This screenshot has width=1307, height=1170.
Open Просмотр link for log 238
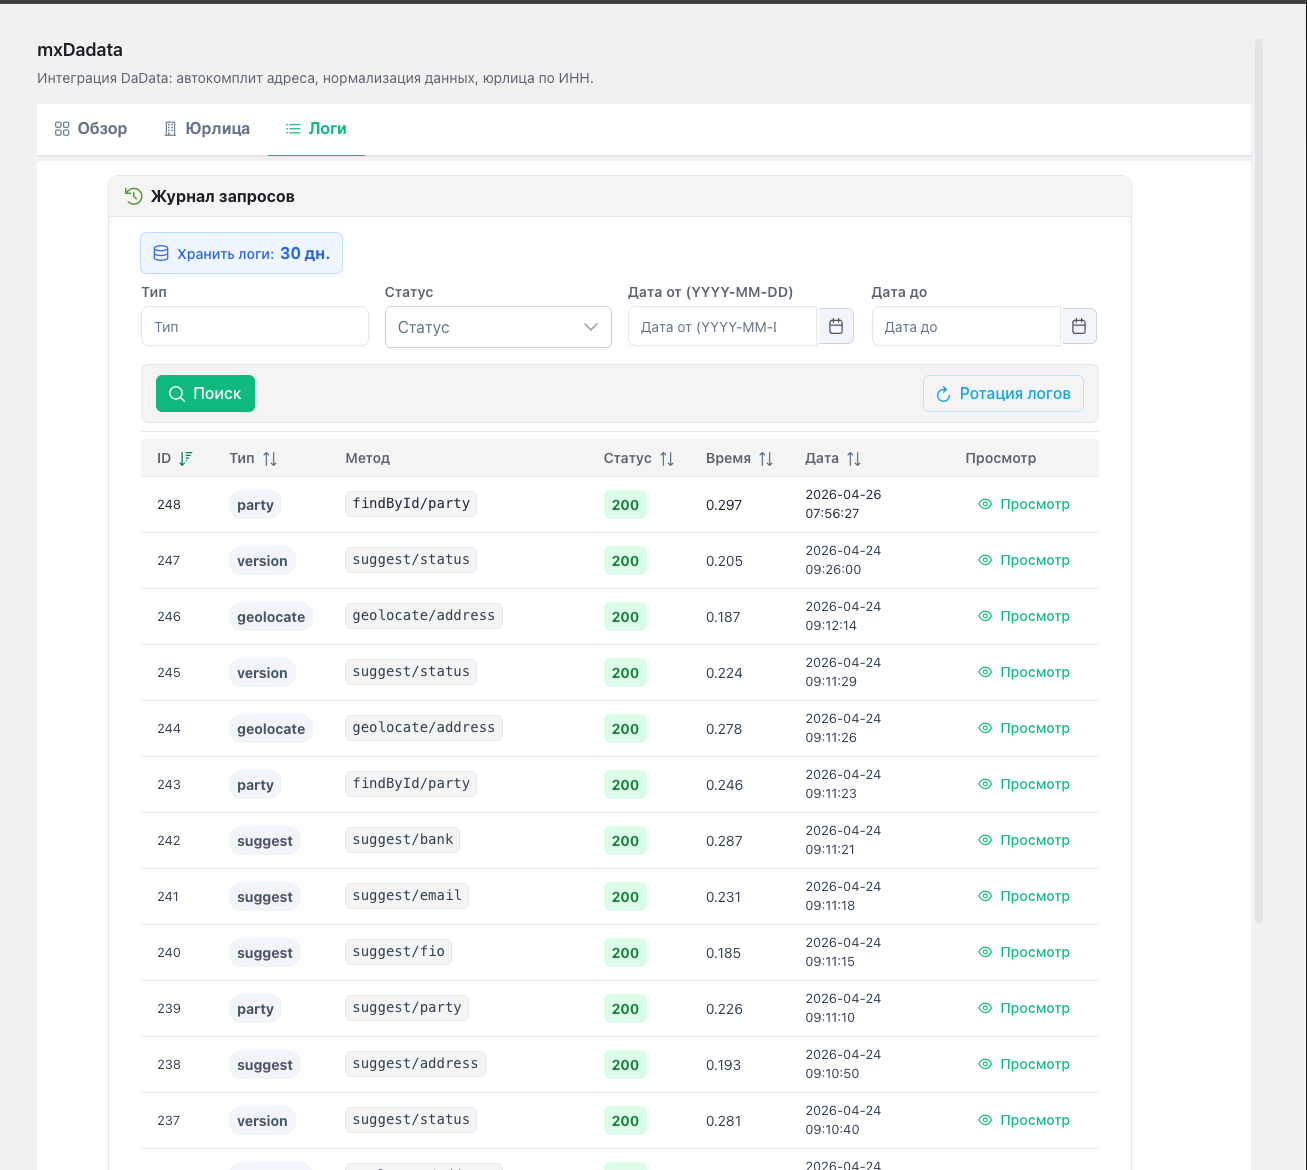1024,1064
